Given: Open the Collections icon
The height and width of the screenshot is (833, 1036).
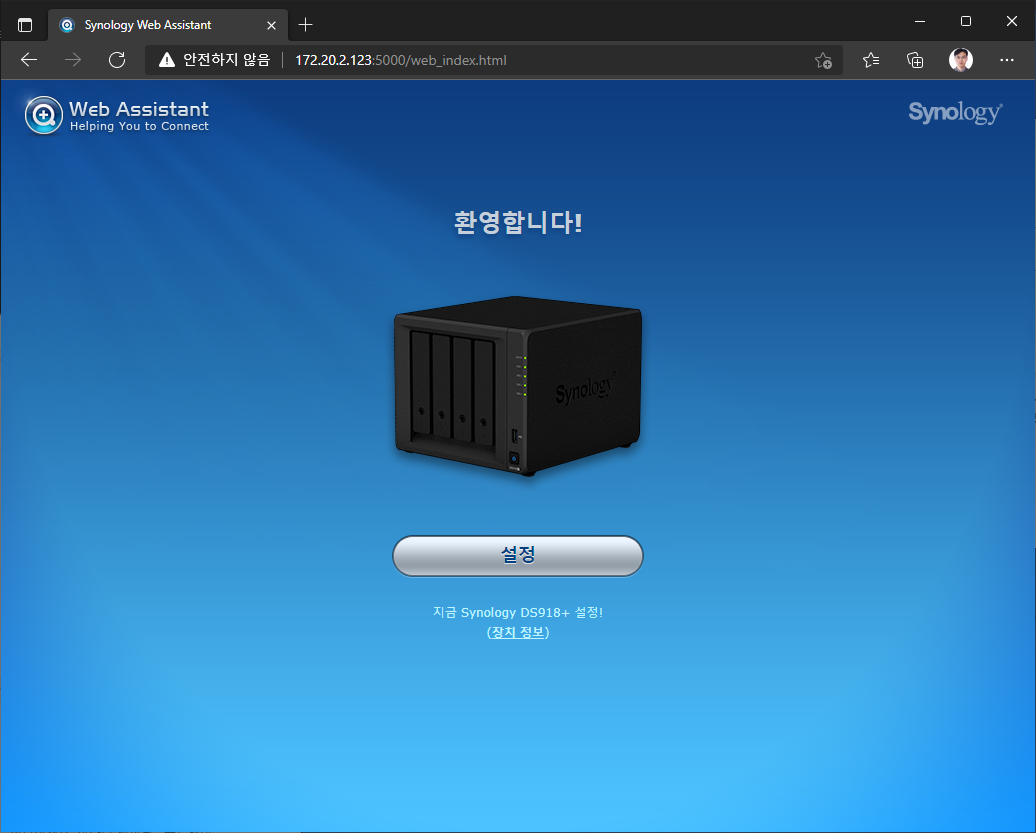Looking at the screenshot, I should click(915, 60).
